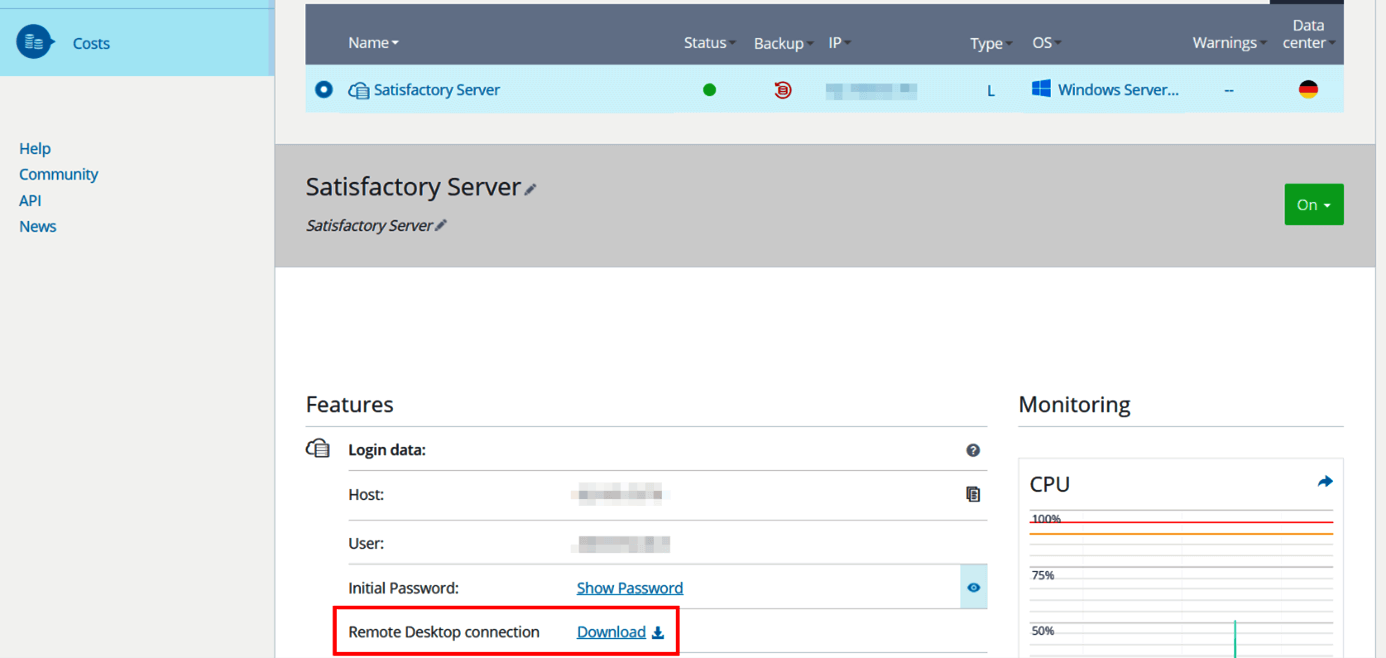Reveal the Initial Password with the eye toggle
The height and width of the screenshot is (658, 1386).
coord(973,587)
